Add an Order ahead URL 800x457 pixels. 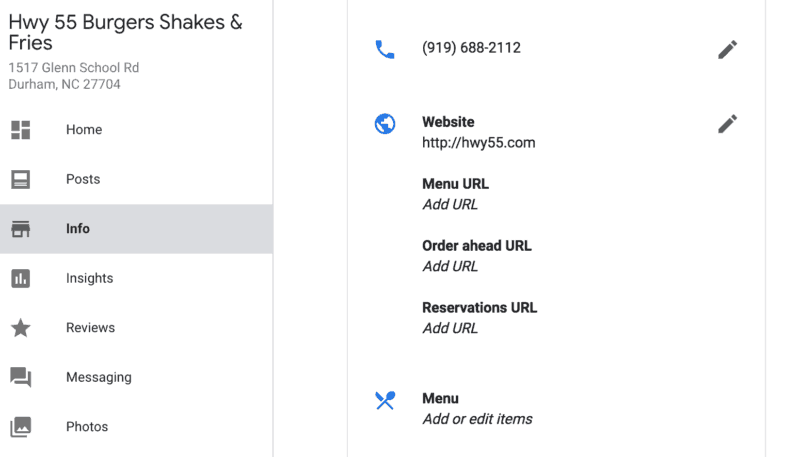450,267
